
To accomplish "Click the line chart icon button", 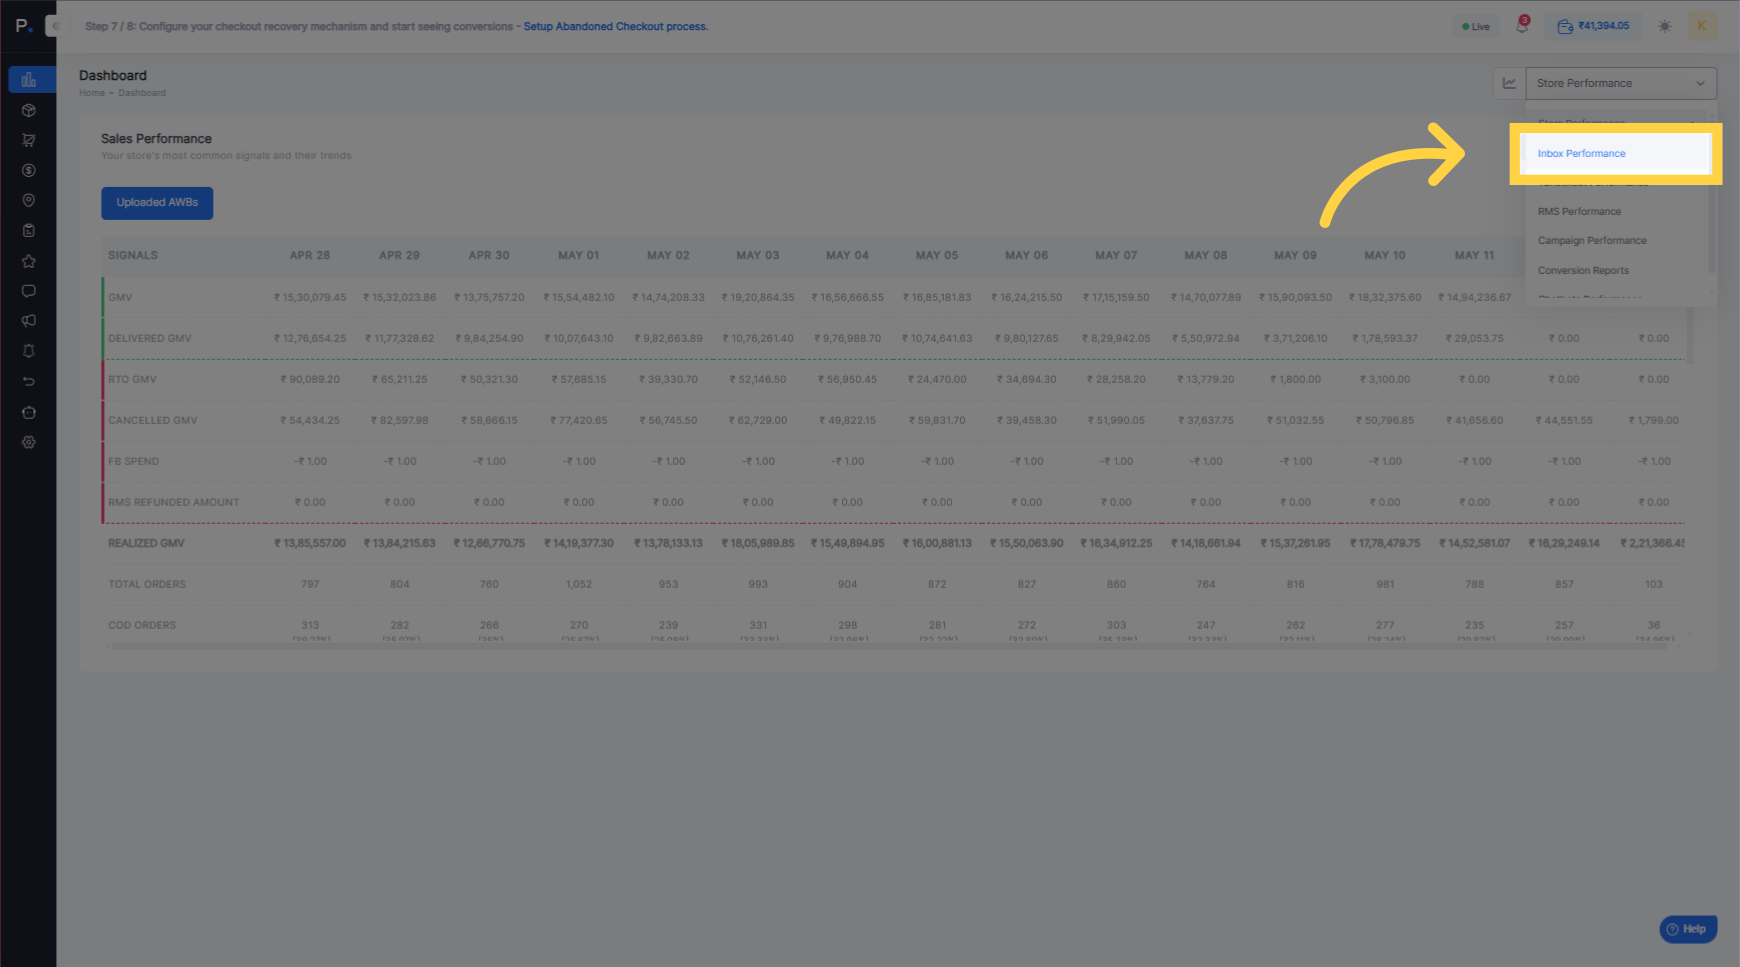I will [x=1509, y=83].
